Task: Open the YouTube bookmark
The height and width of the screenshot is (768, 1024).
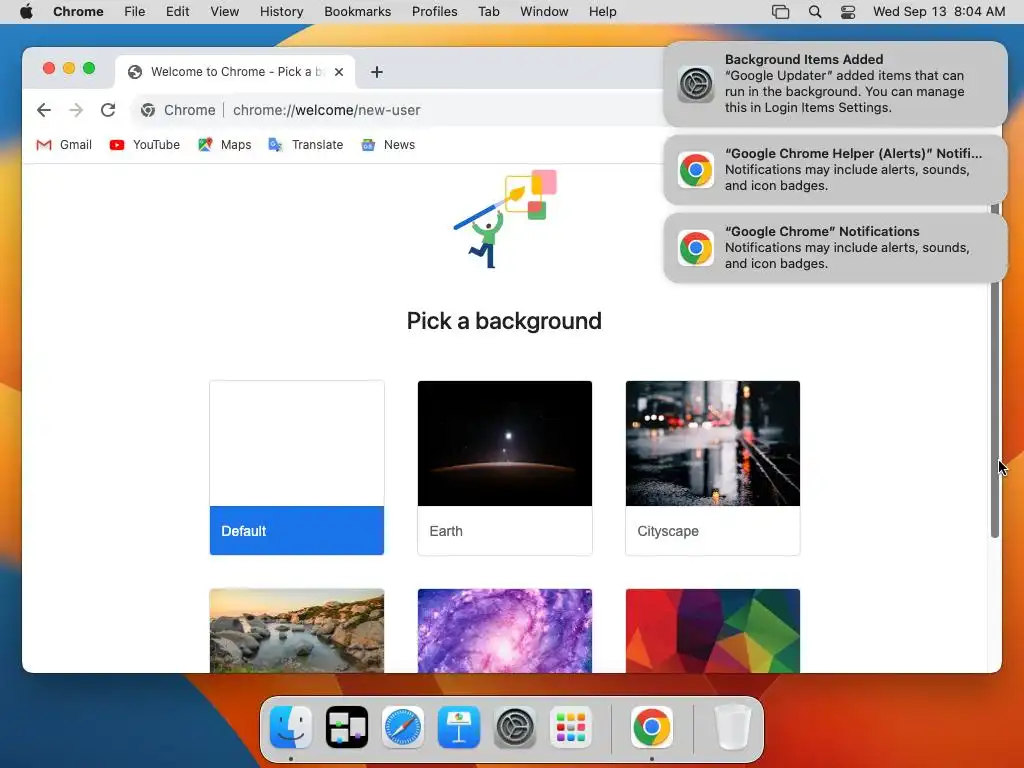Action: click(x=144, y=144)
